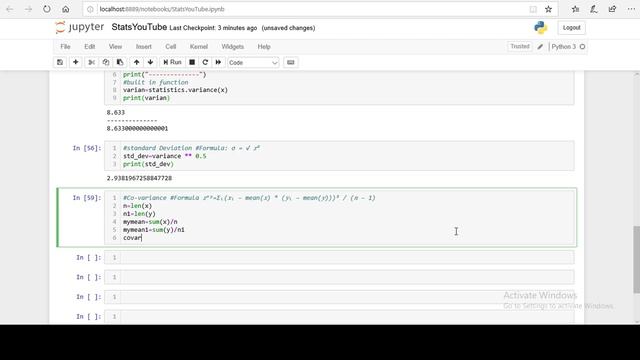This screenshot has width=640, height=360.
Task: Open the command palette keyboard icon
Action: 291,62
